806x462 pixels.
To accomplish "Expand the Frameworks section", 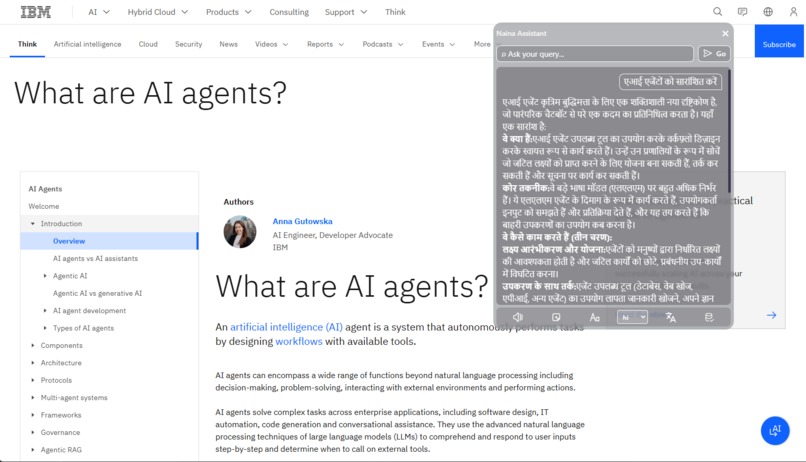I will pyautogui.click(x=32, y=415).
